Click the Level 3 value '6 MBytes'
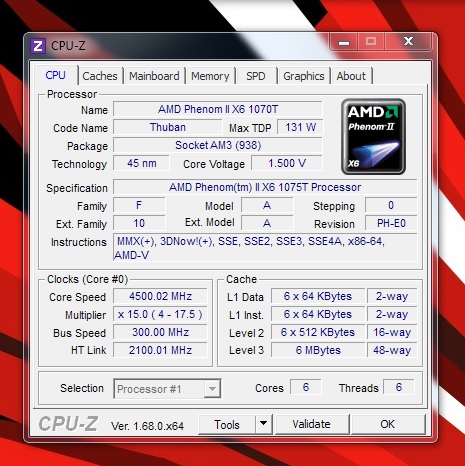 click(318, 350)
